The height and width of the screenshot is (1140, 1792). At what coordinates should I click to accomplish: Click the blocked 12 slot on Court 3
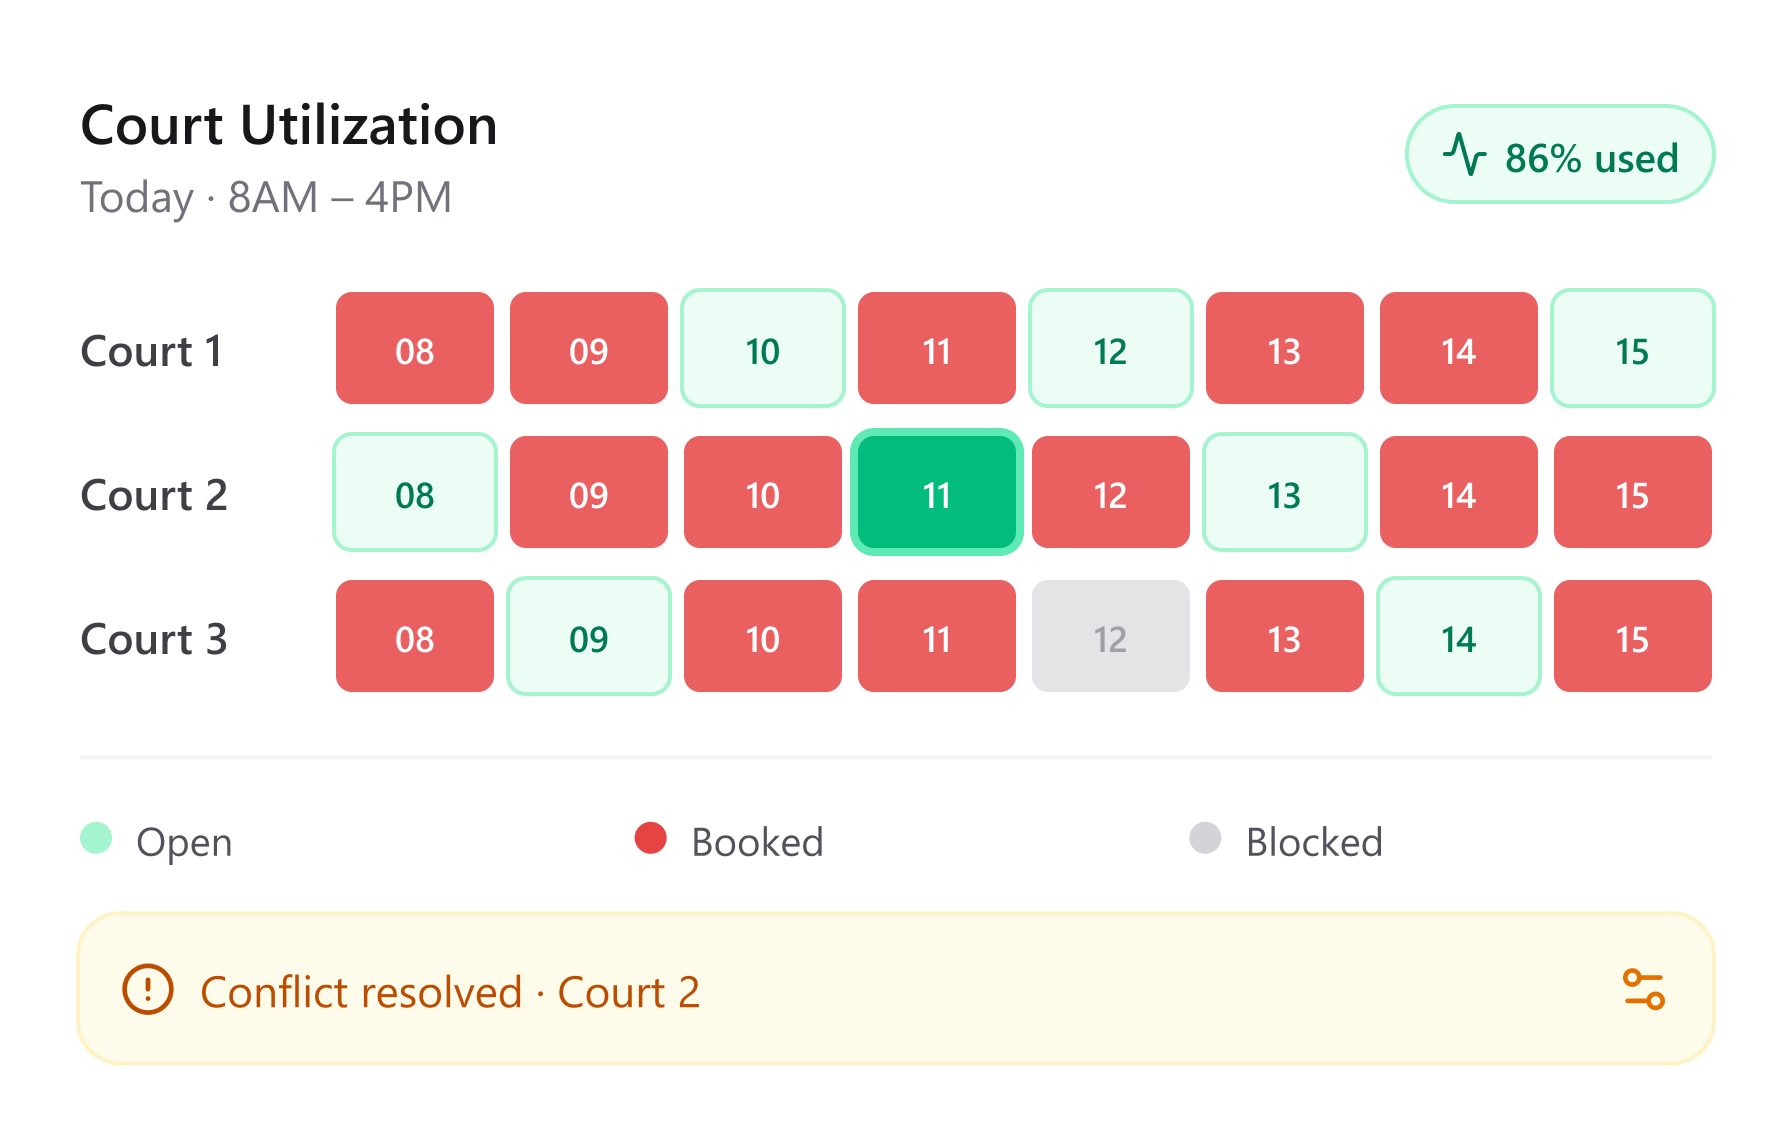coord(1111,636)
